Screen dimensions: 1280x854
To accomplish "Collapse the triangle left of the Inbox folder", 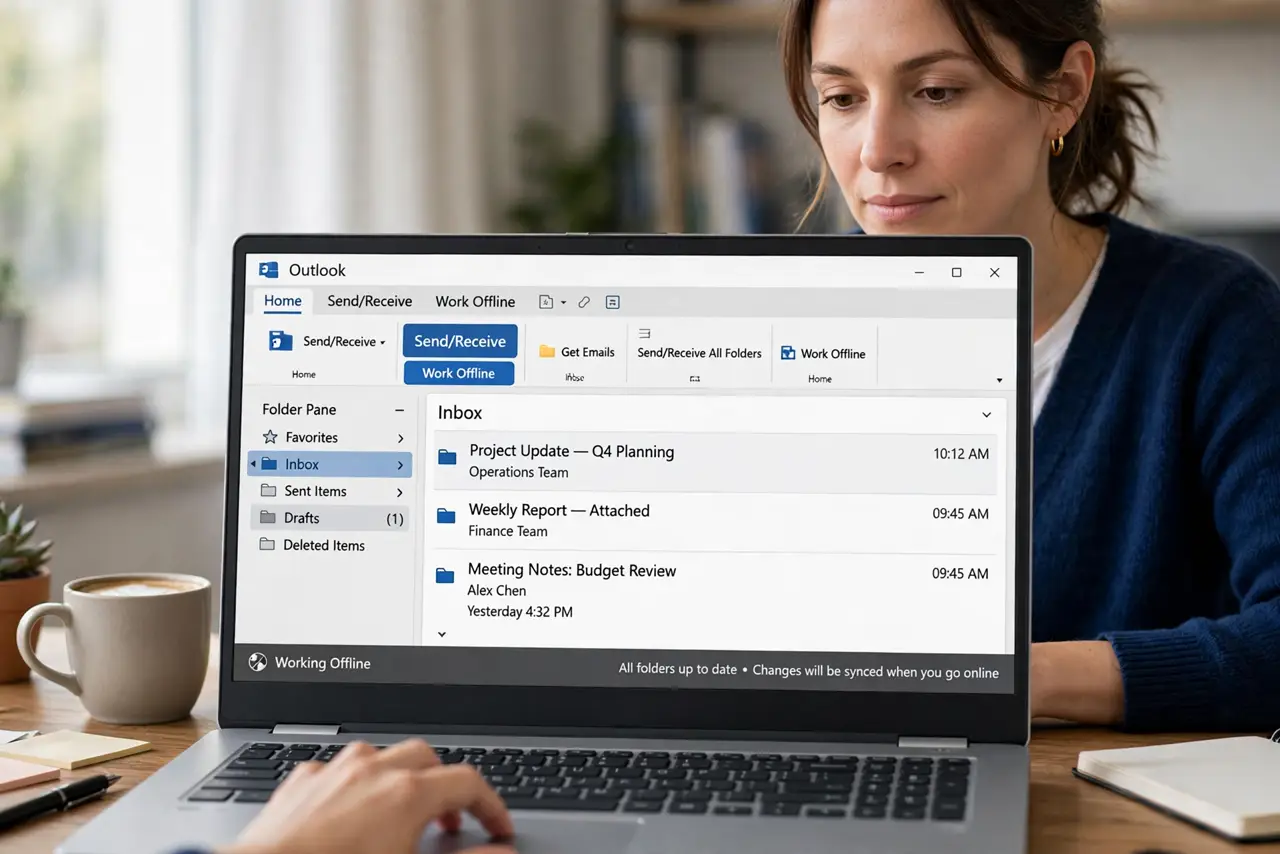I will [x=254, y=464].
